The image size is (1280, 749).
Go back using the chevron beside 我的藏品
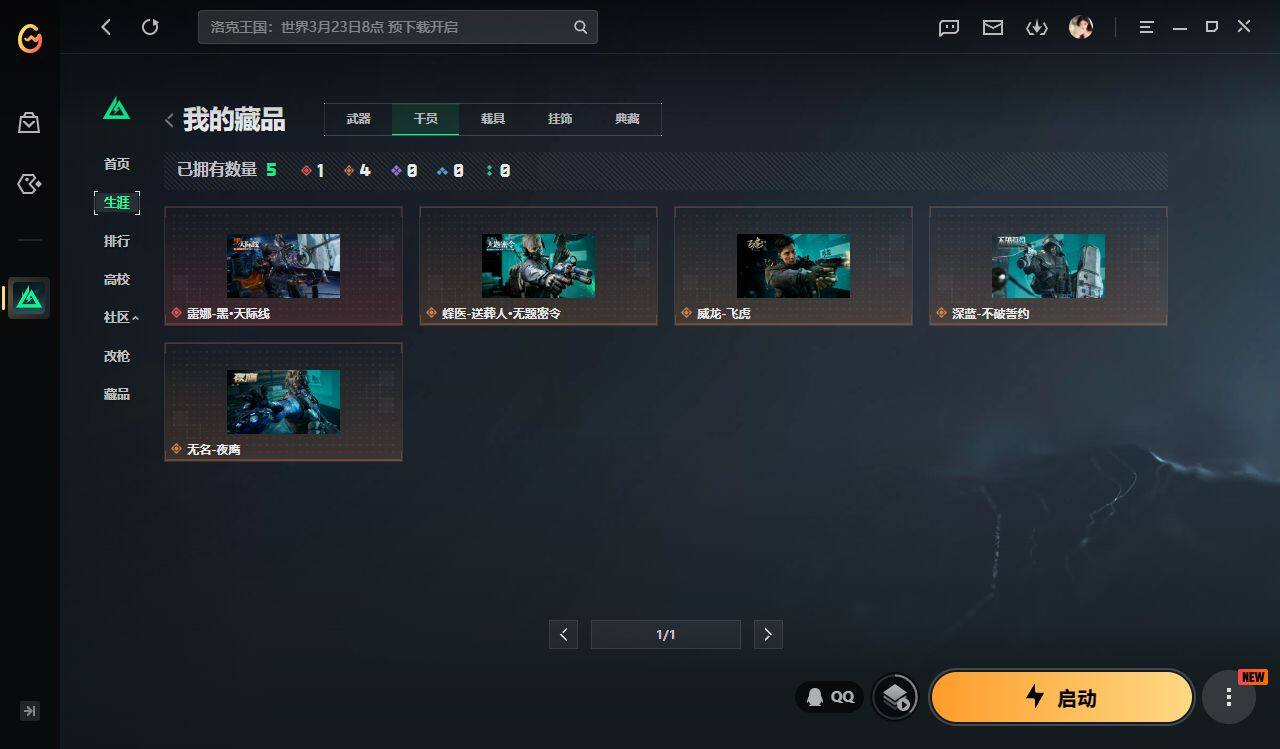click(x=169, y=121)
